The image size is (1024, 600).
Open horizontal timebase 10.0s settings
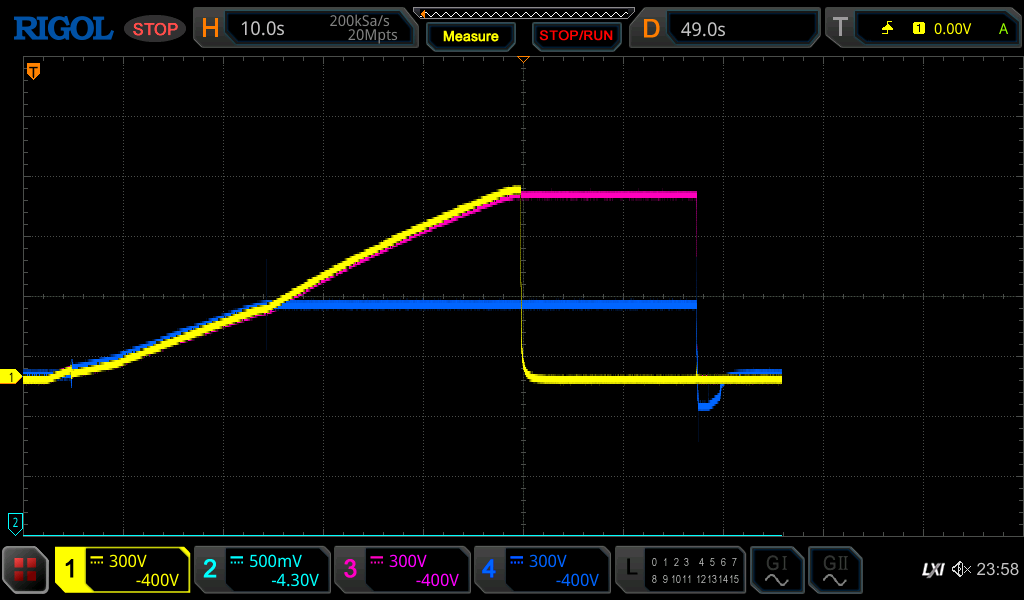[x=305, y=29]
